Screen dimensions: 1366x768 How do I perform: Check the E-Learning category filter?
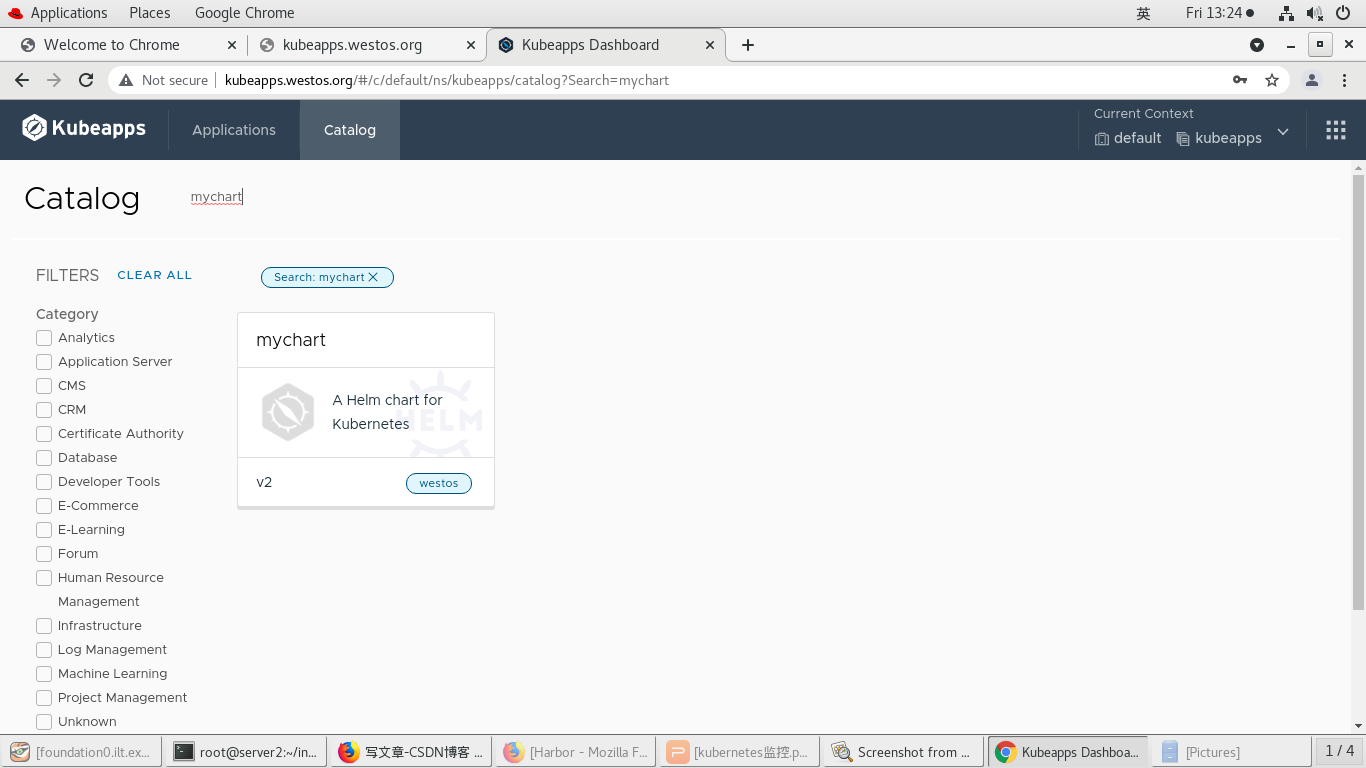pyautogui.click(x=44, y=530)
